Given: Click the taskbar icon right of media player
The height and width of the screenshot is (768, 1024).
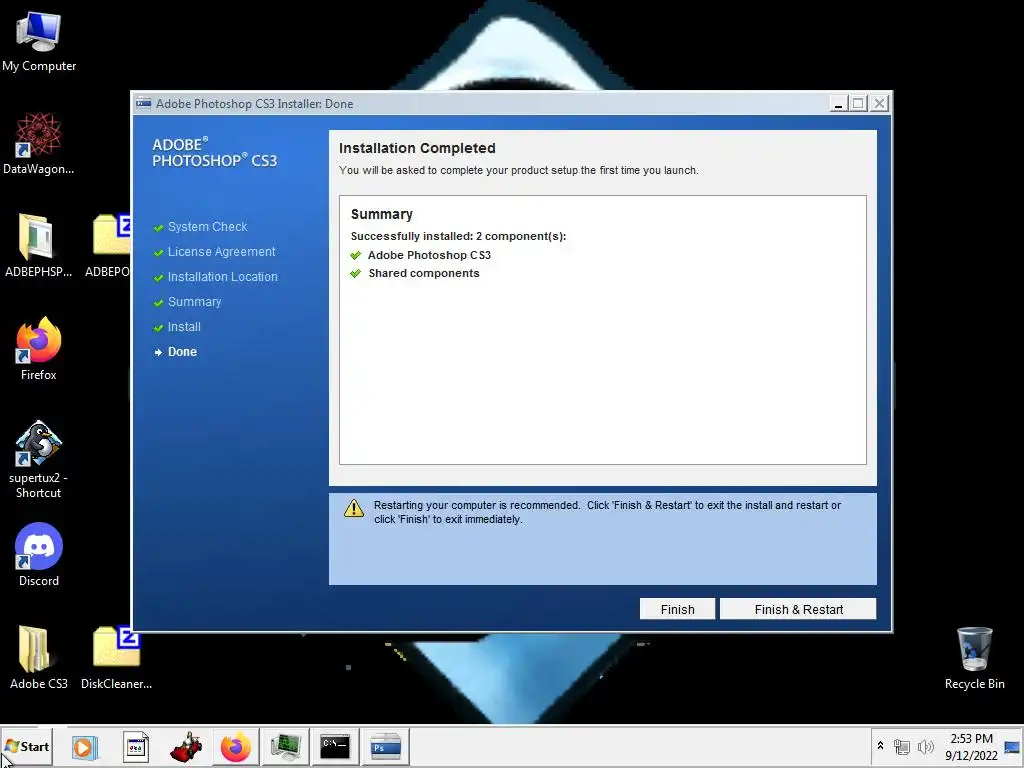Looking at the screenshot, I should click(136, 746).
